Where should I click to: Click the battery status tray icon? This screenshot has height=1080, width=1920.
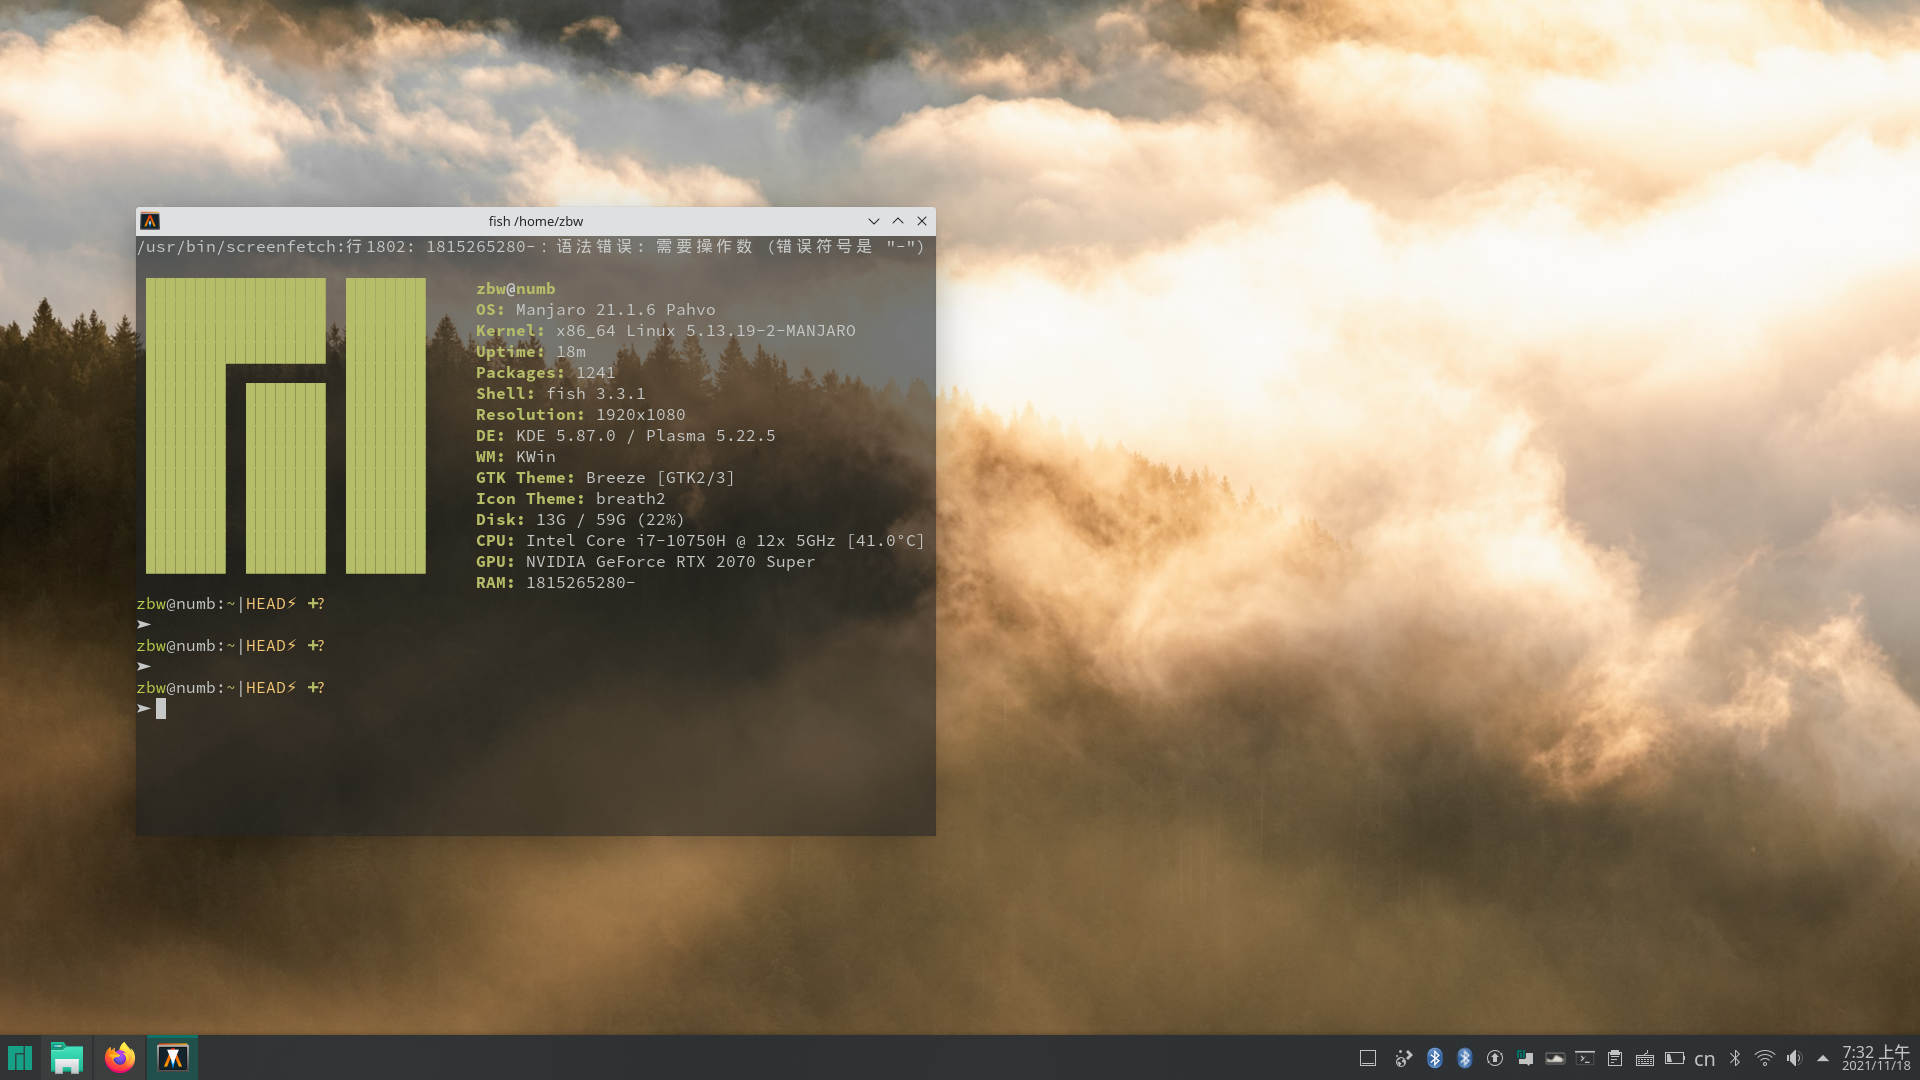[x=1675, y=1058]
